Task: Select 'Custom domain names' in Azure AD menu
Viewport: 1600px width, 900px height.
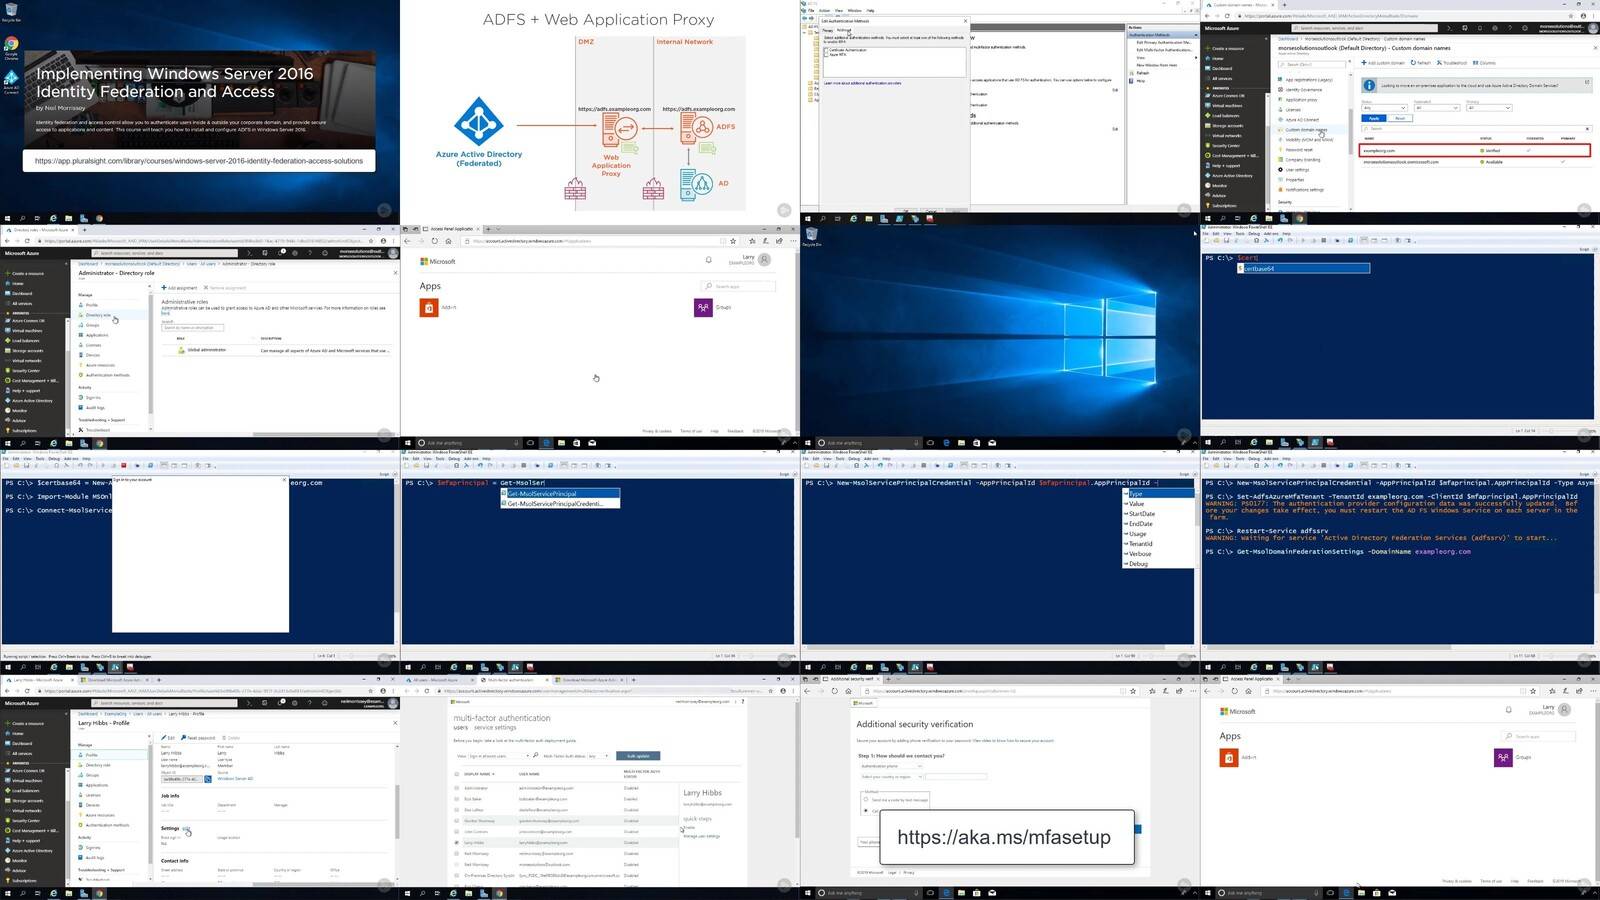Action: point(1306,130)
